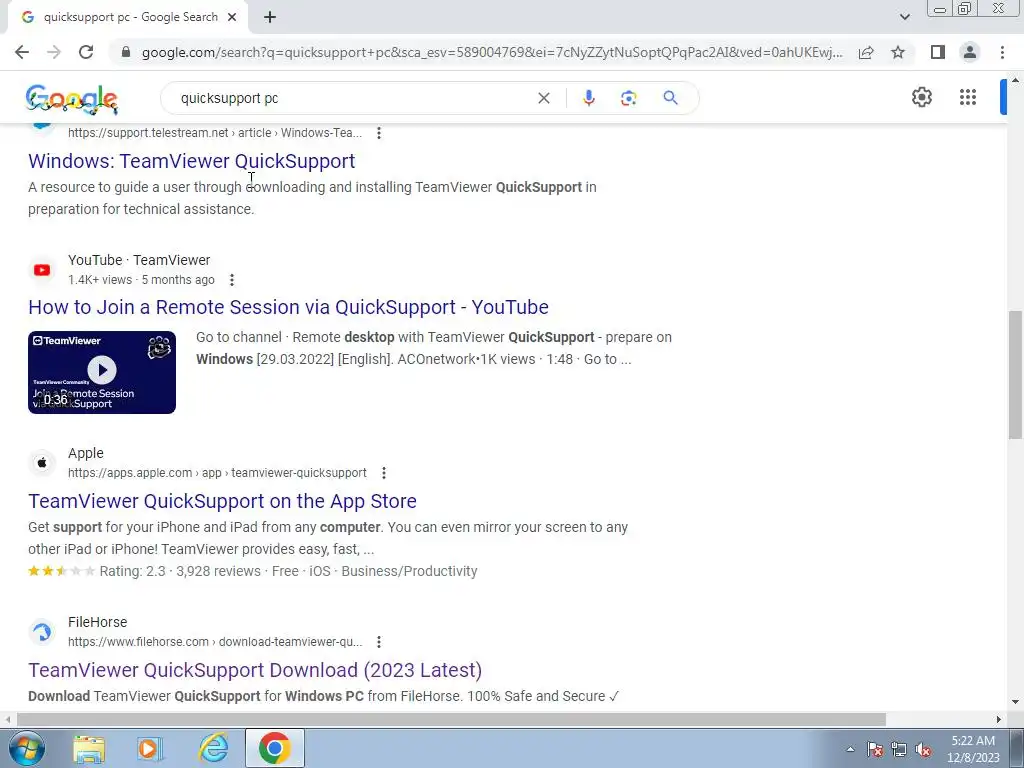This screenshot has height=768, width=1024.
Task: Click the horizontal scrollbar right arrow
Action: click(999, 719)
